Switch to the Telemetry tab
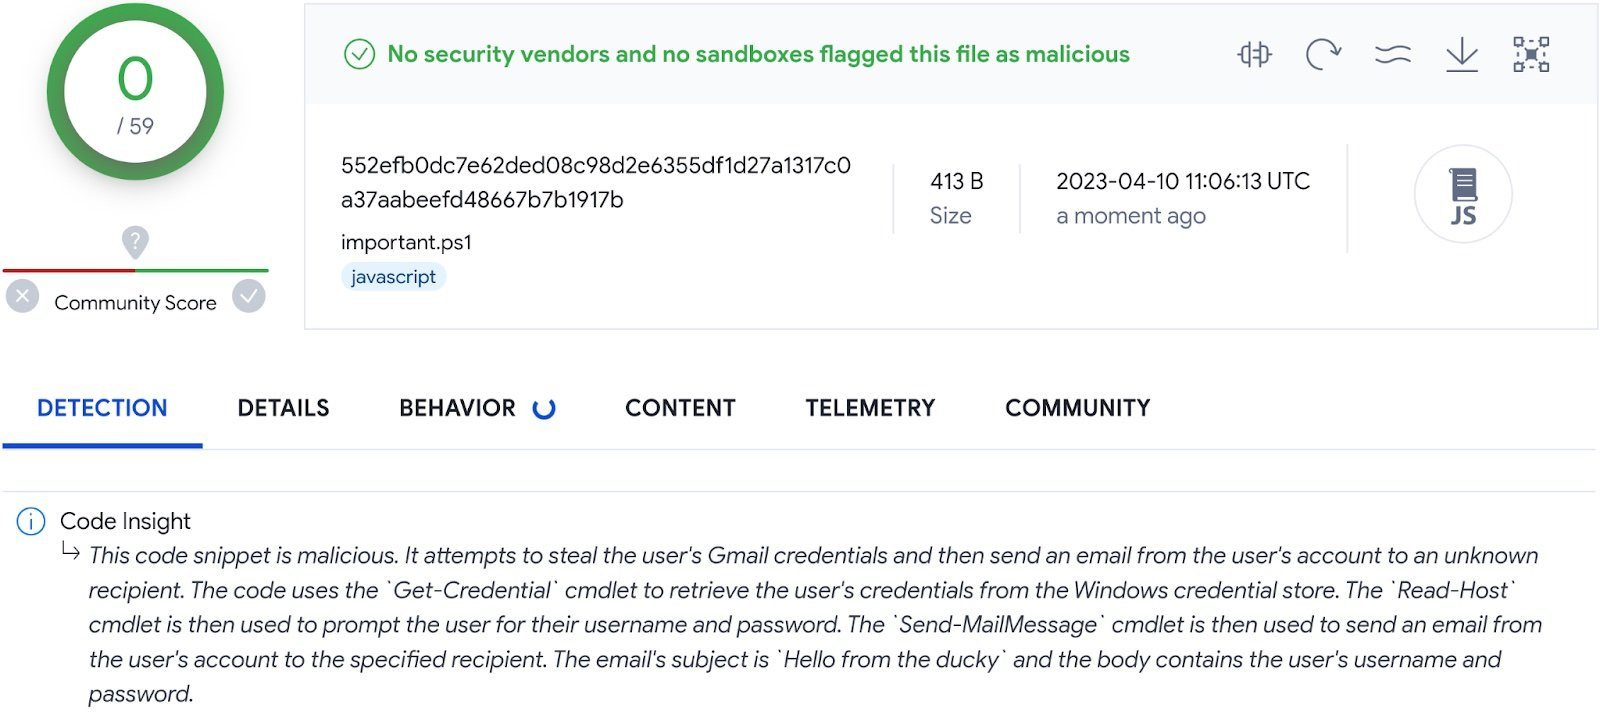 point(869,408)
